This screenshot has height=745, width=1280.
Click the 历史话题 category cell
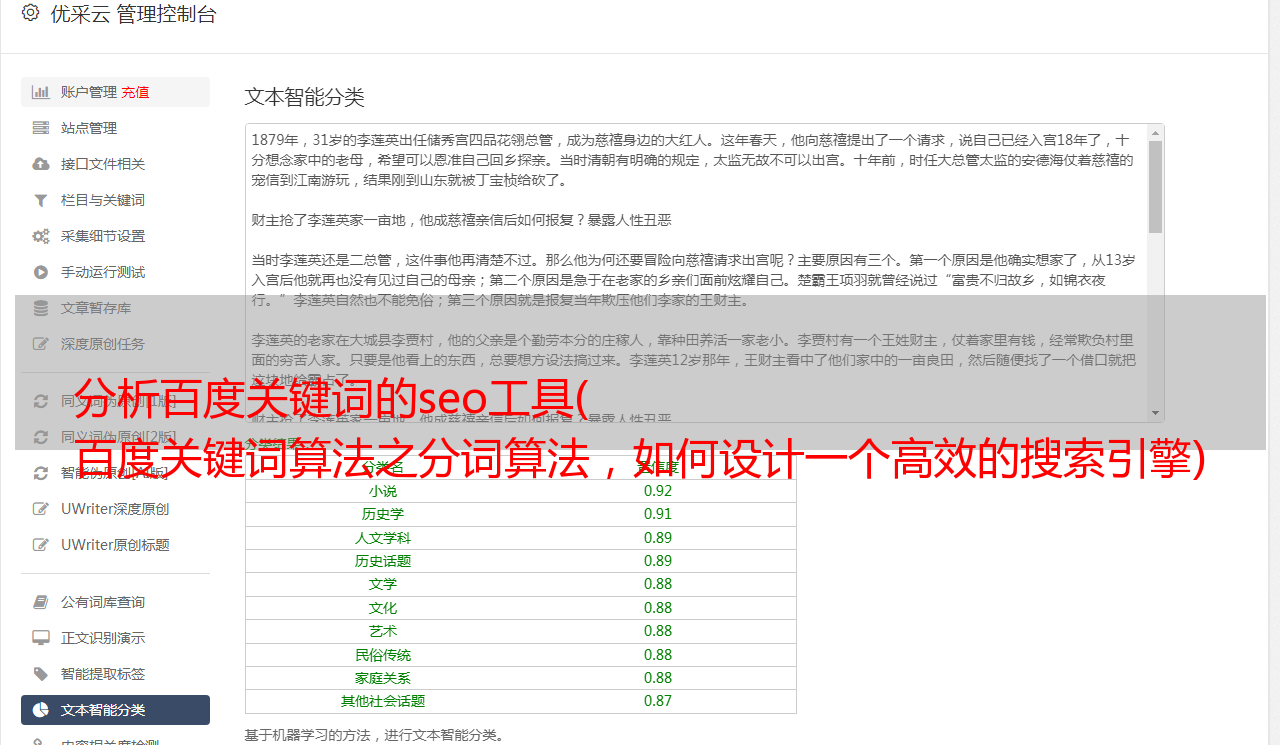pyautogui.click(x=383, y=561)
